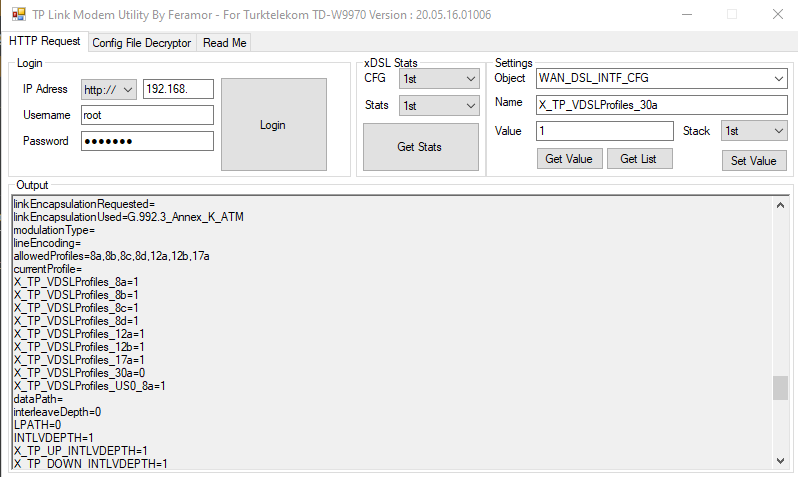Click output scrollbar down arrow

pyautogui.click(x=780, y=461)
